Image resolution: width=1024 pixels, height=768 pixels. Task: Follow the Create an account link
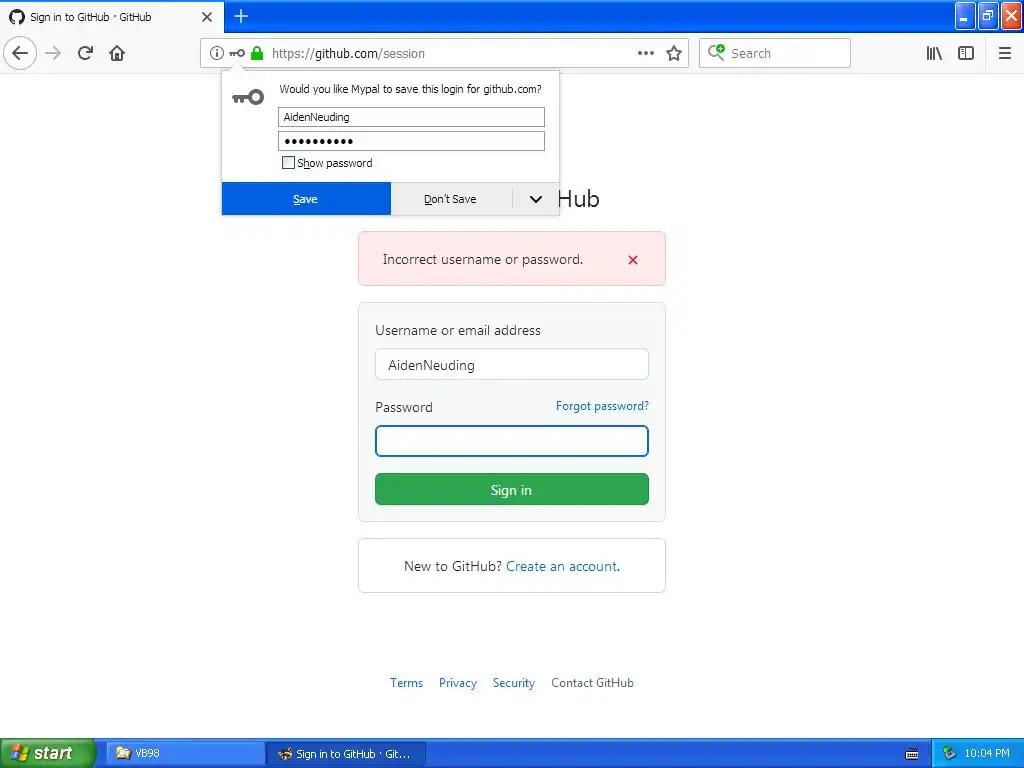[562, 566]
